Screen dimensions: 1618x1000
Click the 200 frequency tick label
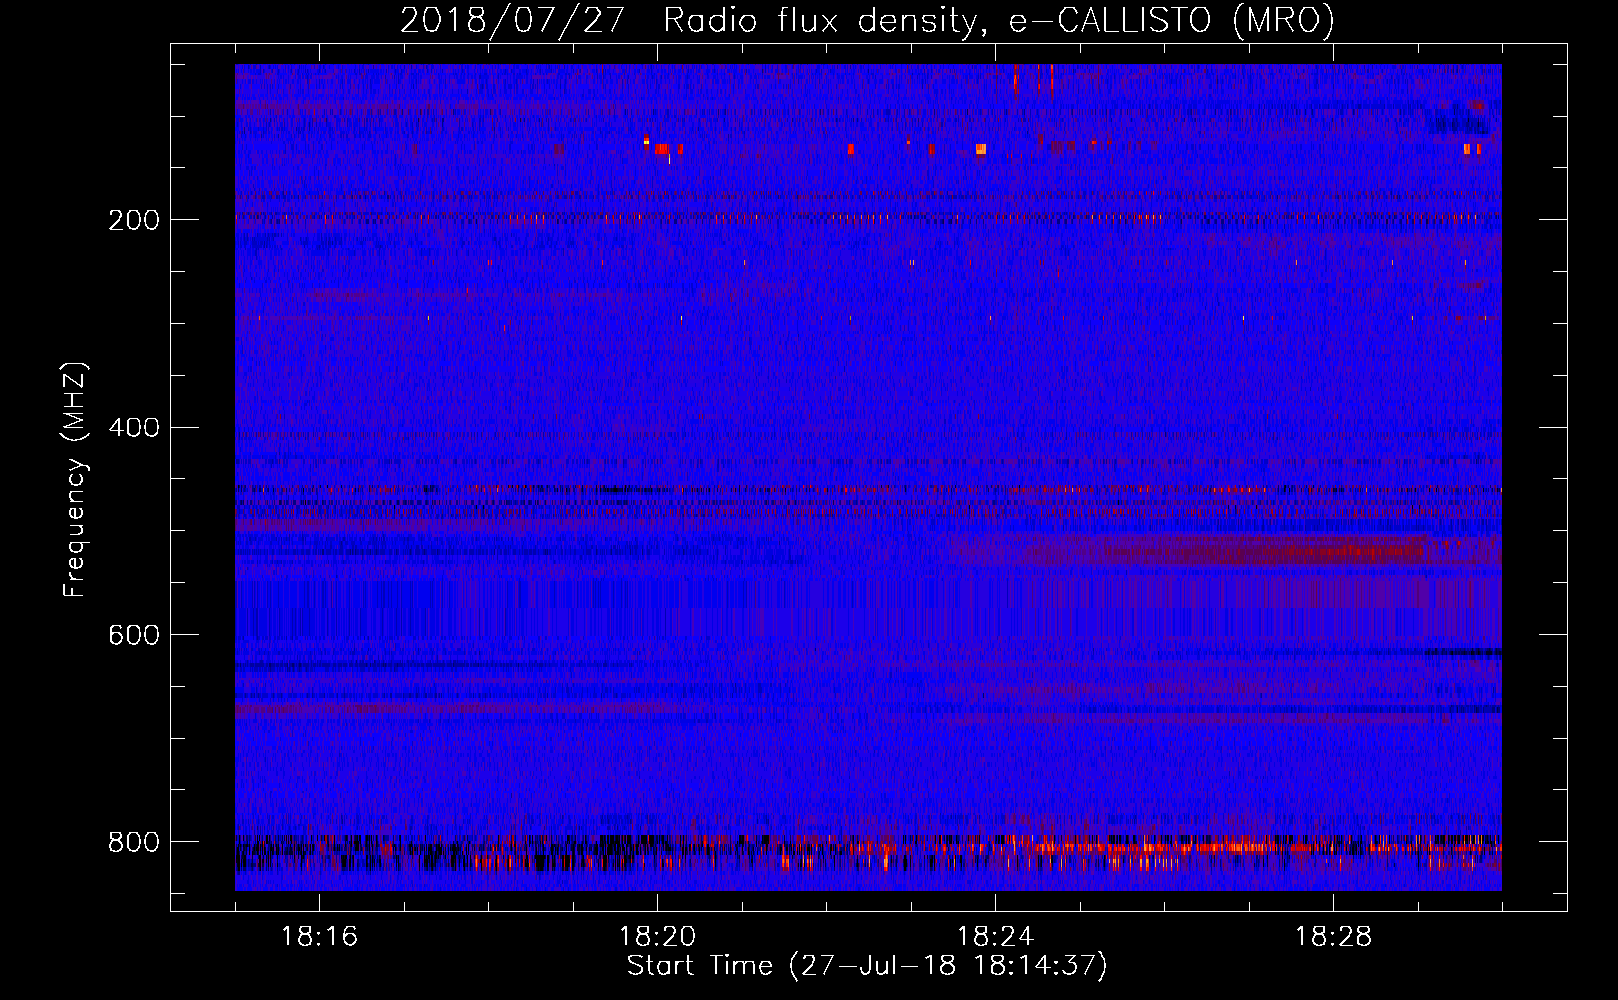pyautogui.click(x=134, y=220)
